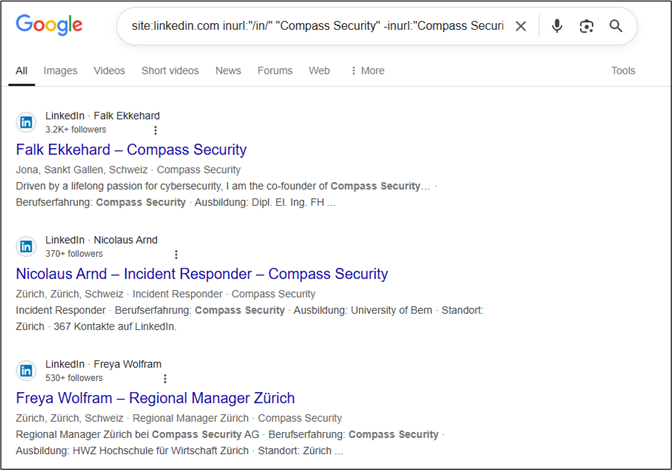Screen dimensions: 672x470
Task: Switch to the News tab
Action: click(x=228, y=71)
